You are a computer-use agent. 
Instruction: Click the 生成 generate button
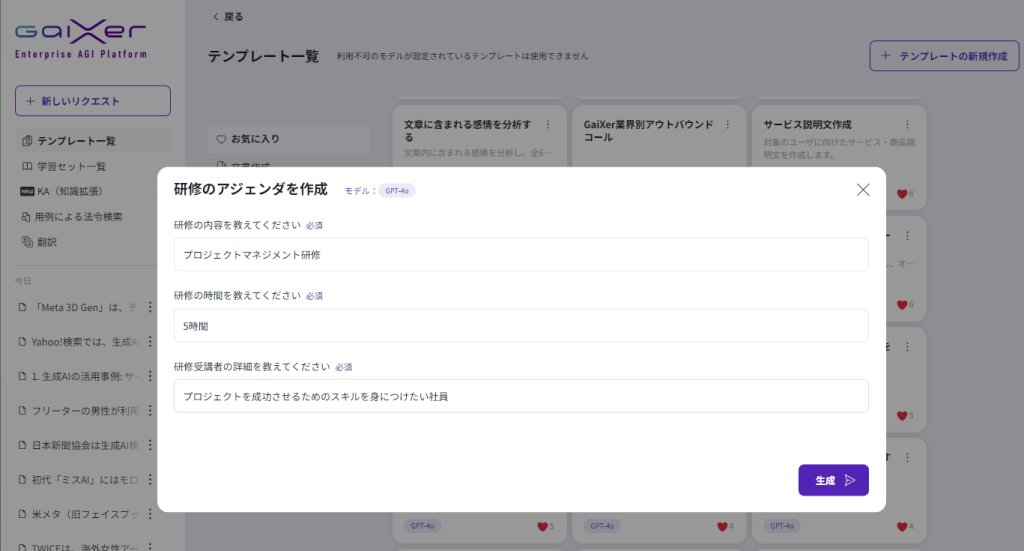coord(833,480)
